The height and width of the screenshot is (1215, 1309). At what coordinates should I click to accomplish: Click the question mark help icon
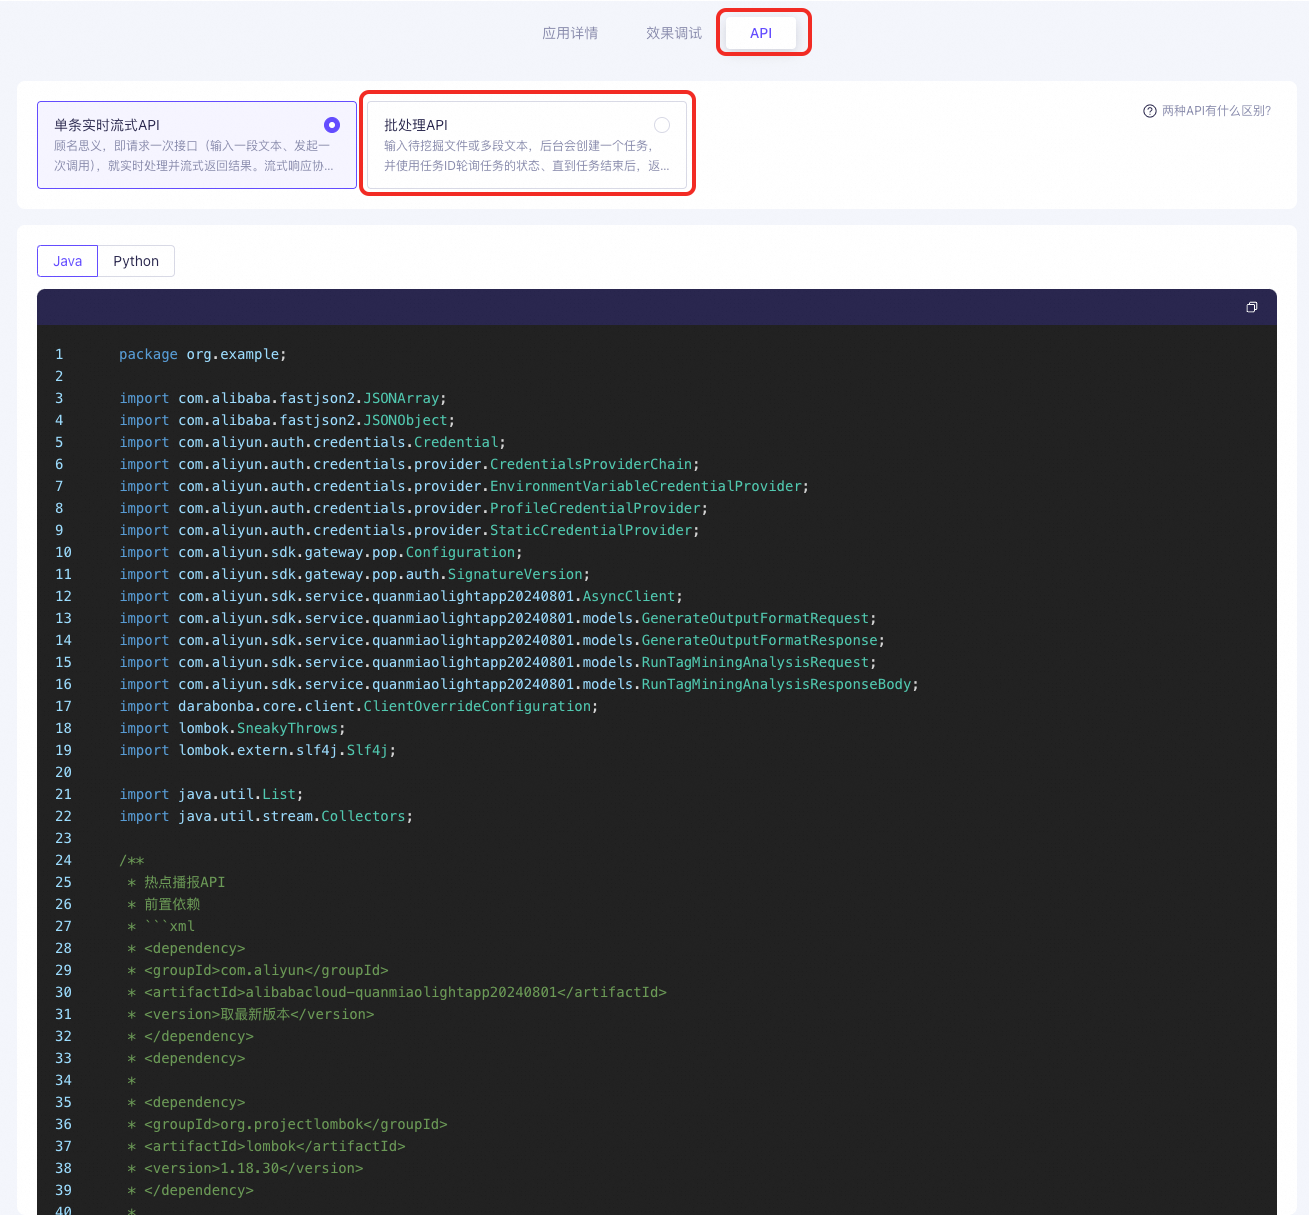pos(1149,111)
